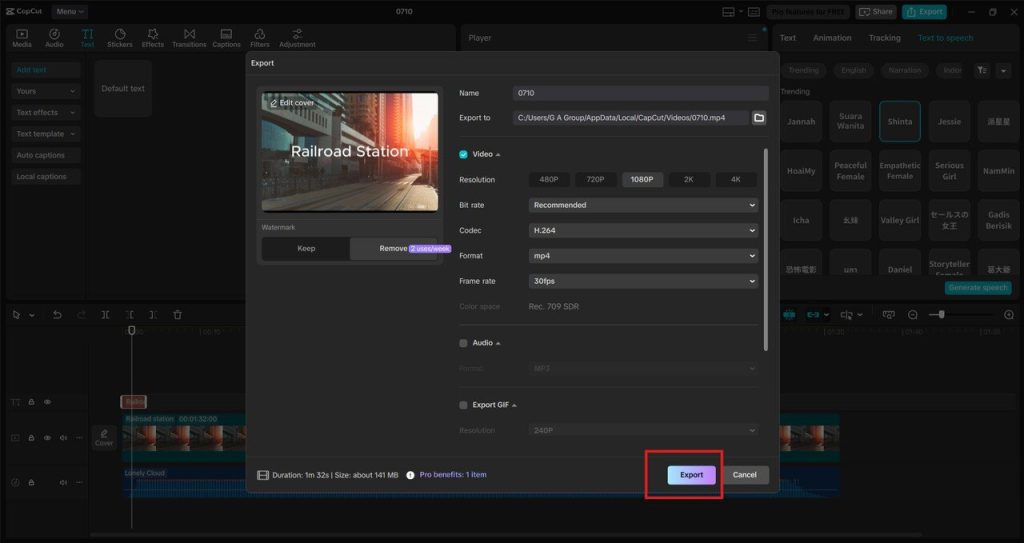Image resolution: width=1024 pixels, height=543 pixels.
Task: Open the Audio panel icon
Action: point(54,38)
